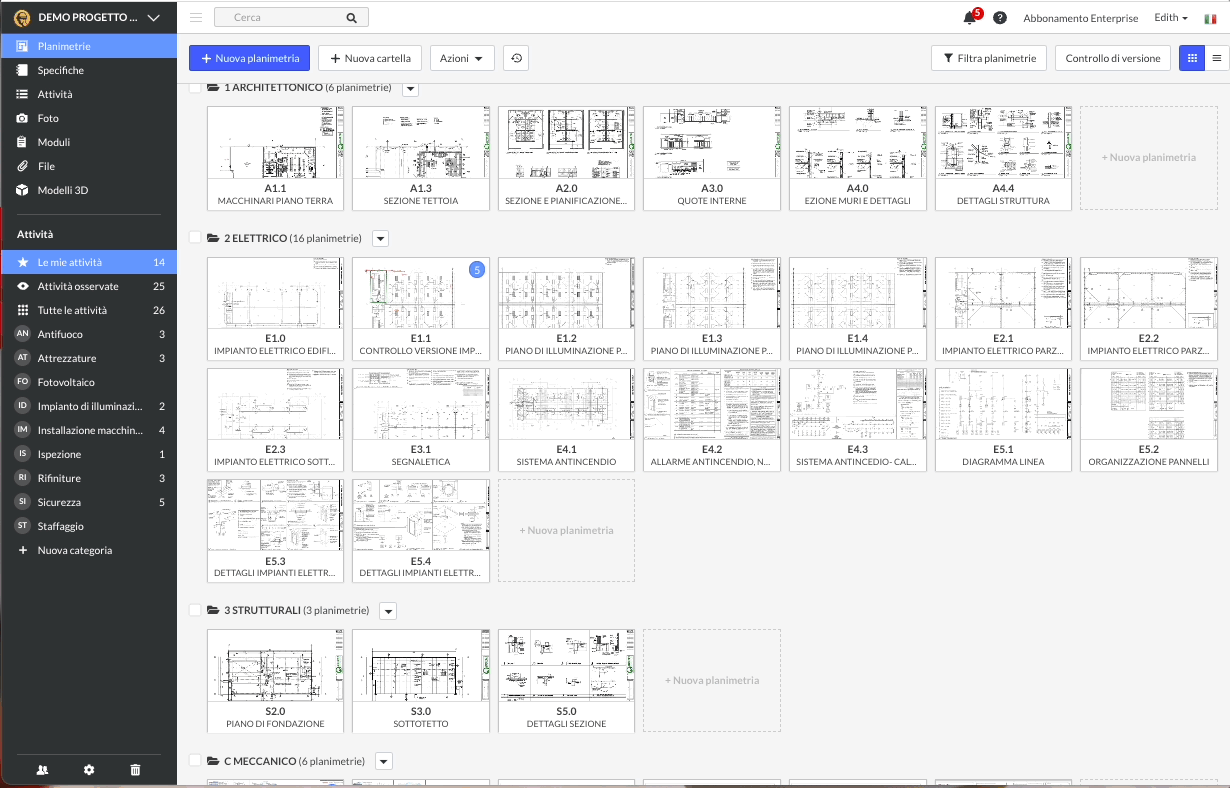Screen dimensions: 1230x788
Task: Click the AN Antifuoco category badge
Action: click(x=22, y=334)
